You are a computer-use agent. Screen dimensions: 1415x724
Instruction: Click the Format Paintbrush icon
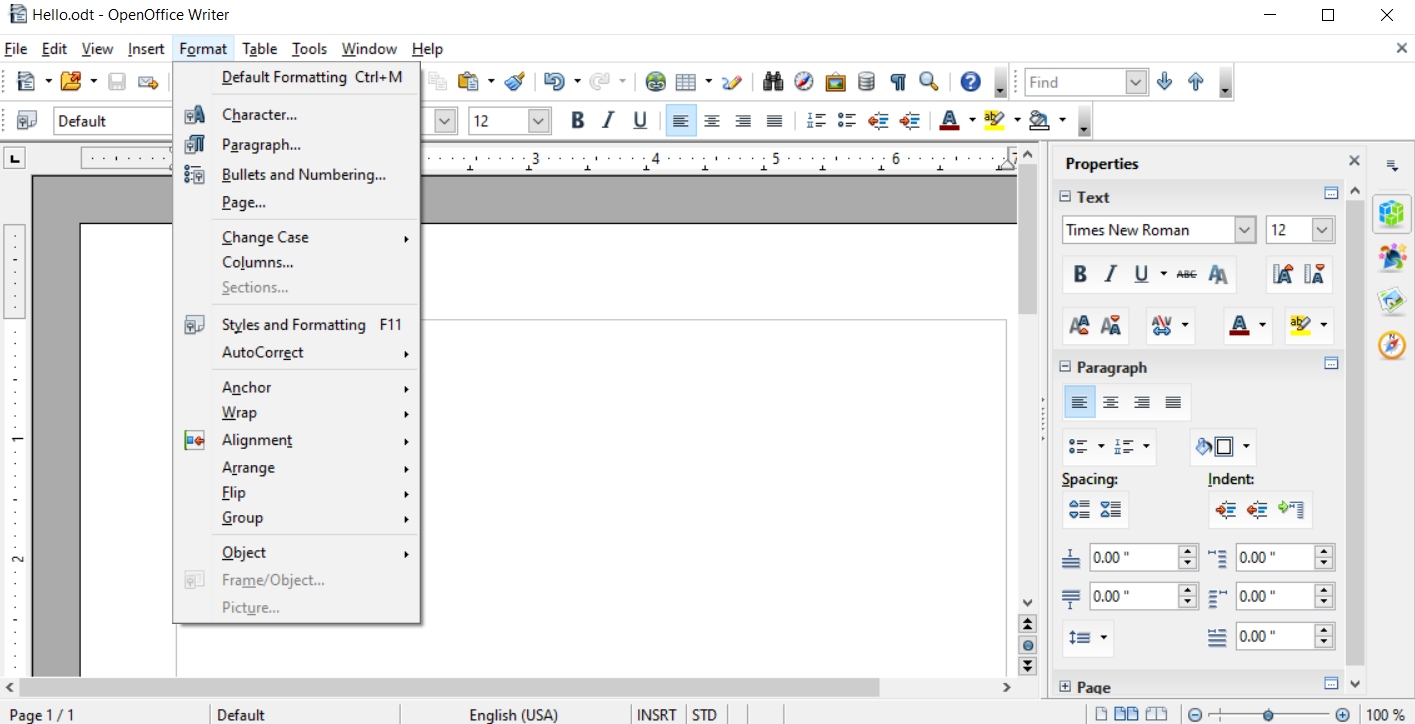click(514, 82)
